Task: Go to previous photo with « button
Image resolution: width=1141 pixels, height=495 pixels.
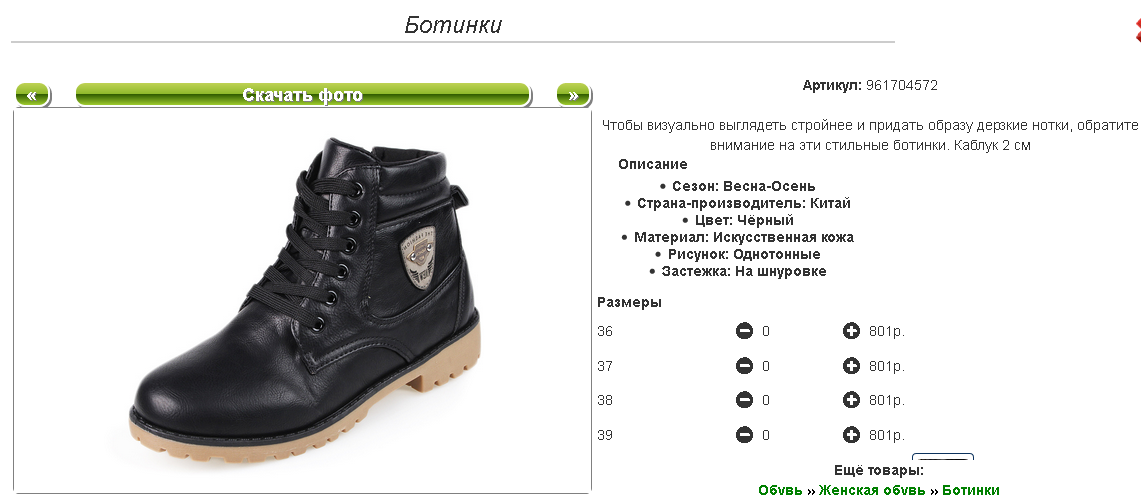Action: 32,95
